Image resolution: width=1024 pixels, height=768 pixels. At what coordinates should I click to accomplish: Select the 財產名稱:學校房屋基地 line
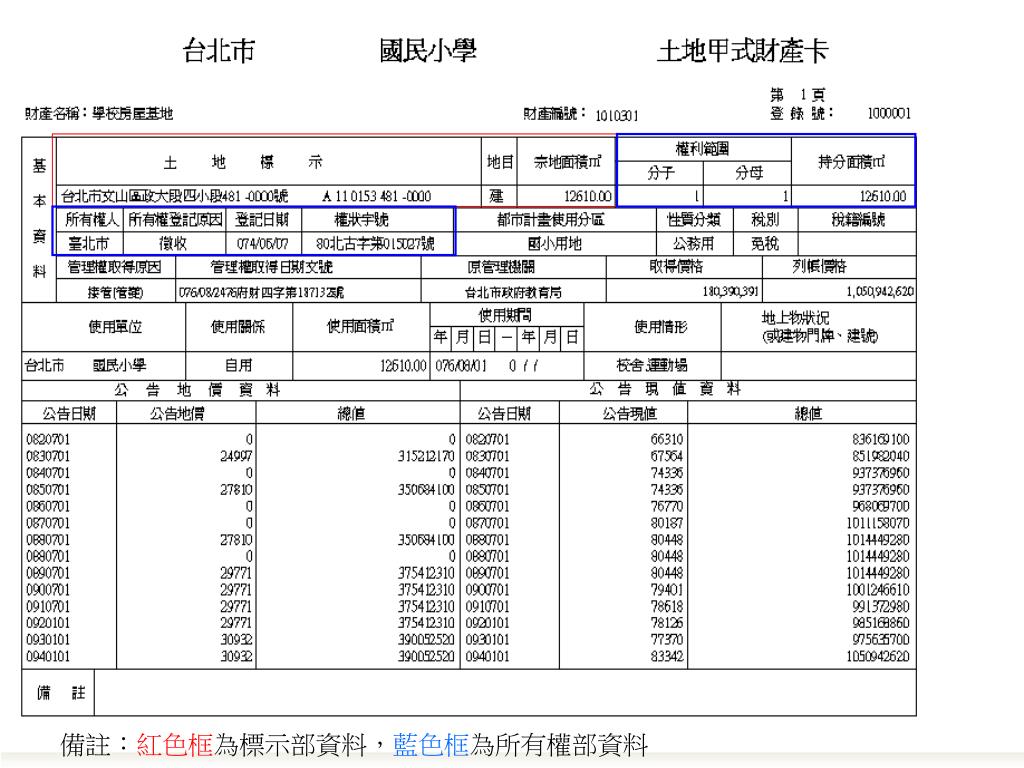point(99,114)
